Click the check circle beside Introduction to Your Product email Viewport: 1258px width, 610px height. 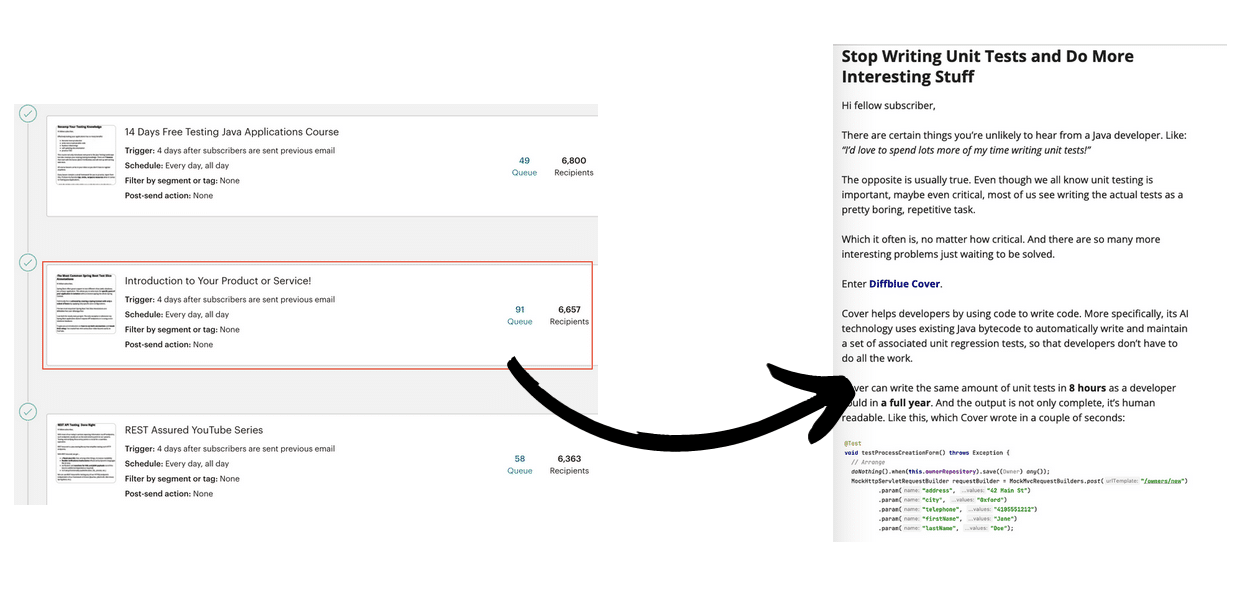click(28, 262)
